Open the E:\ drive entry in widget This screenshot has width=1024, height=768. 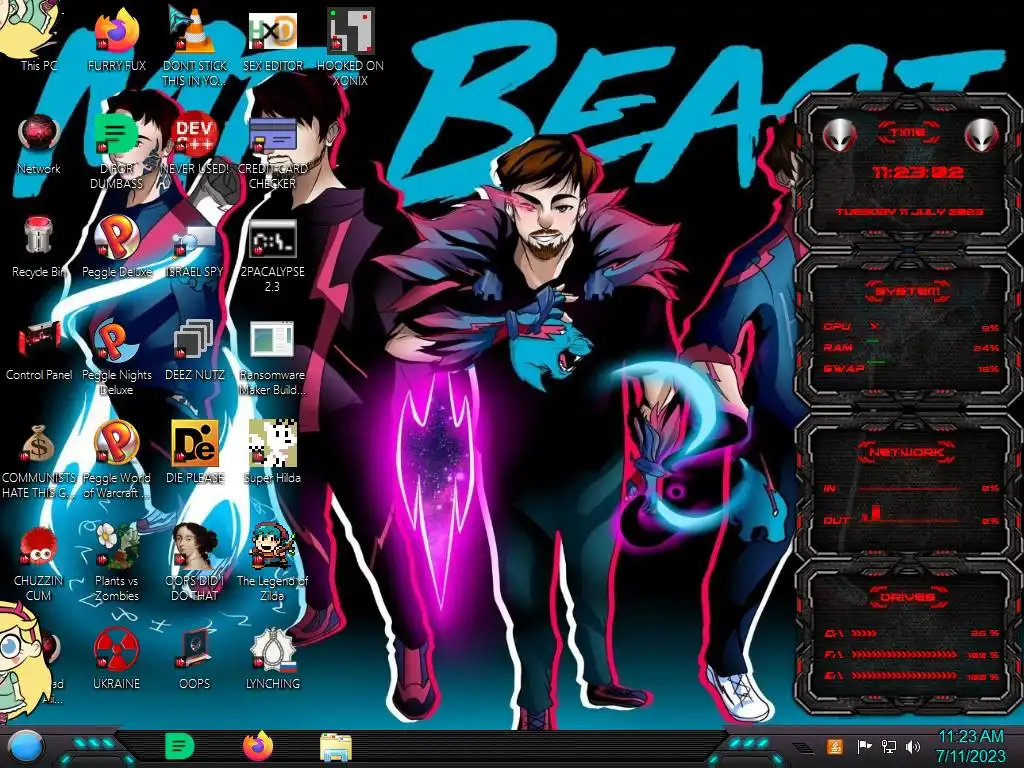[911, 676]
